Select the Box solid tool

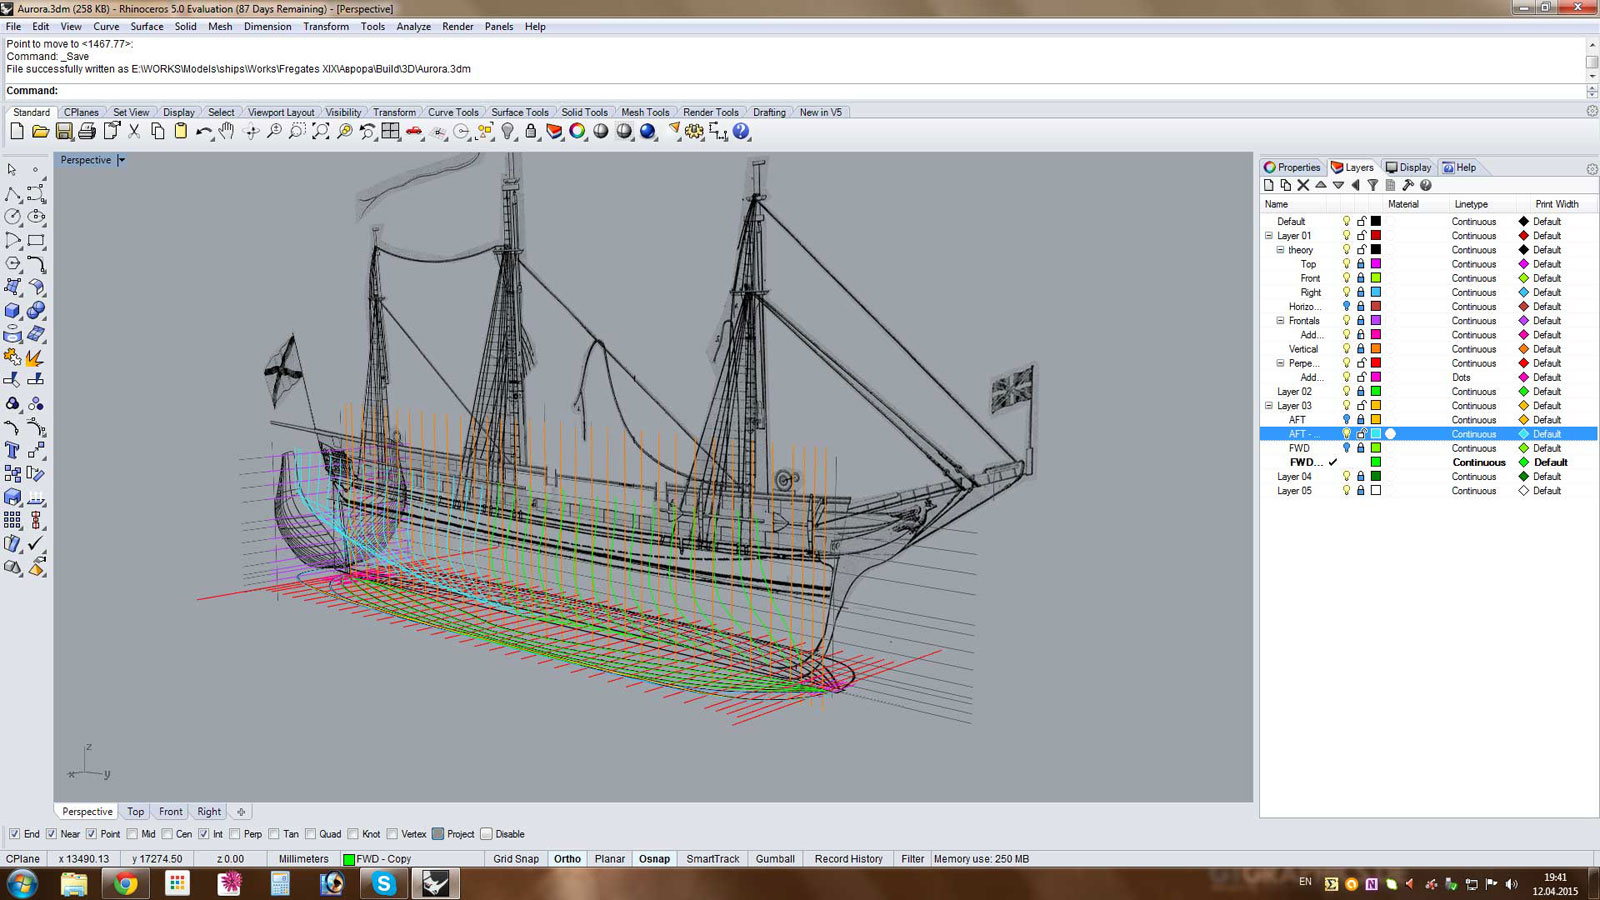tap(13, 311)
